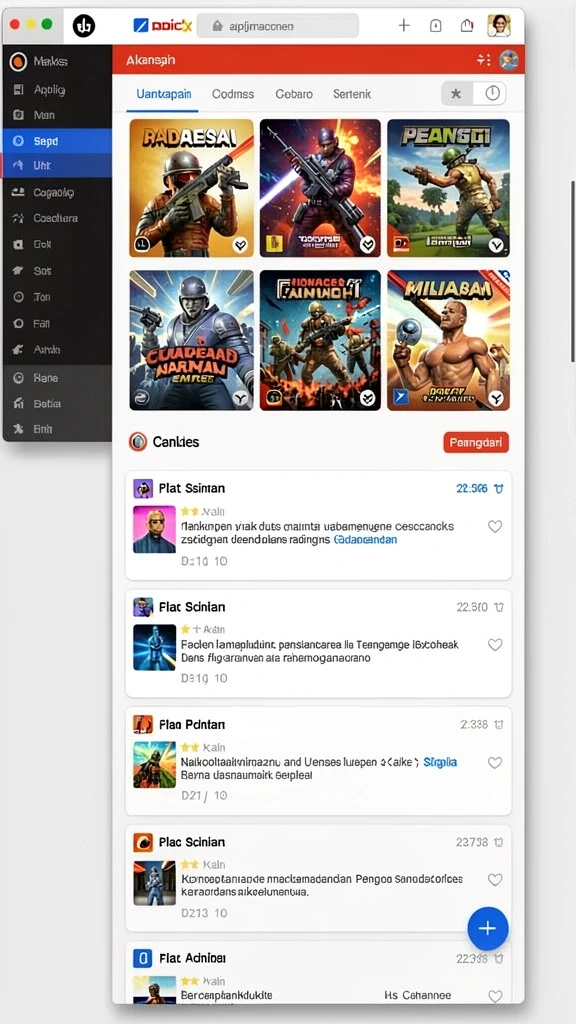576x1024 pixels.
Task: Open the site logo tab in the browser bar
Action: pos(163,26)
